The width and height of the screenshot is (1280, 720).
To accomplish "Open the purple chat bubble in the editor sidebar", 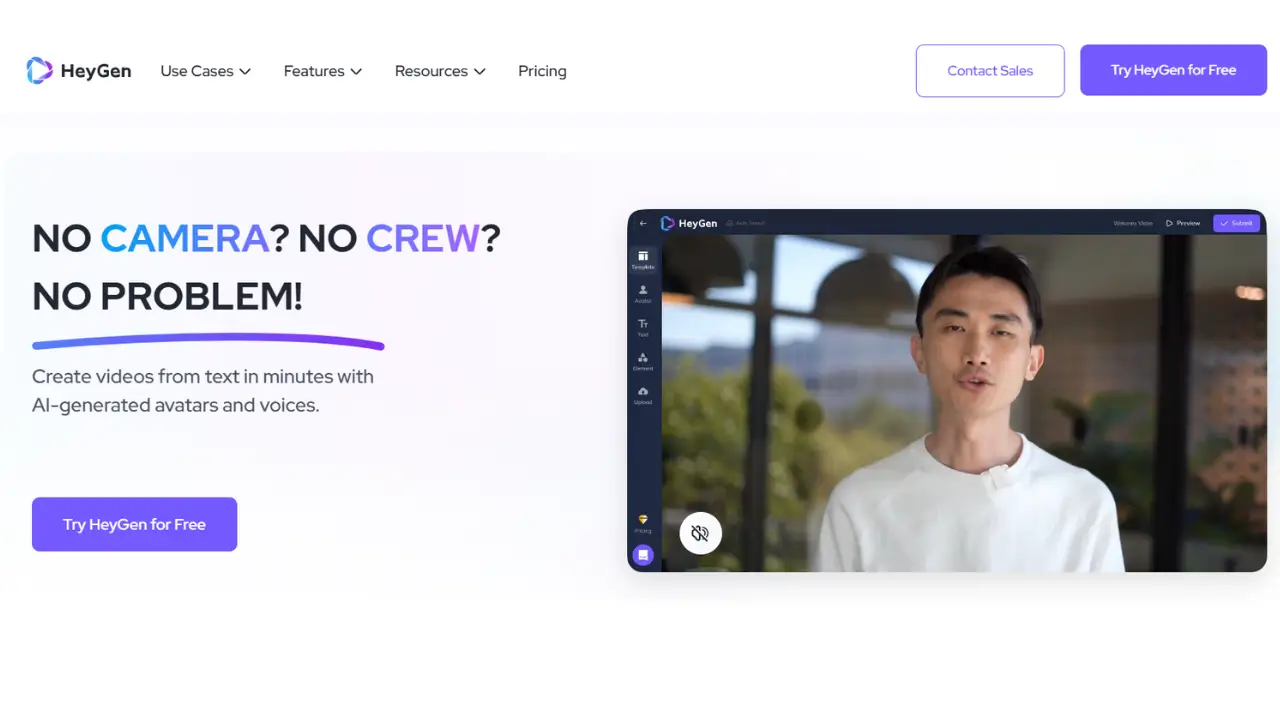I will pyautogui.click(x=643, y=555).
